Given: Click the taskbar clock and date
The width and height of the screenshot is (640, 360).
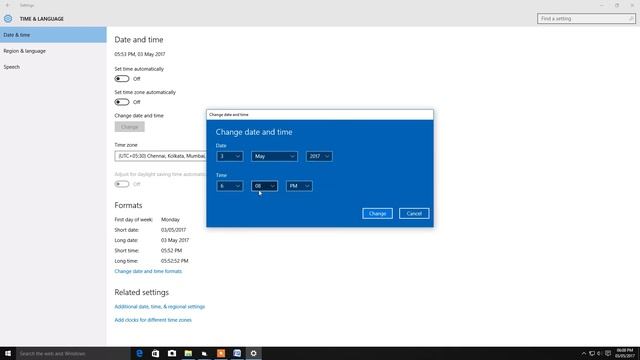Looking at the screenshot, I should click(625, 353).
